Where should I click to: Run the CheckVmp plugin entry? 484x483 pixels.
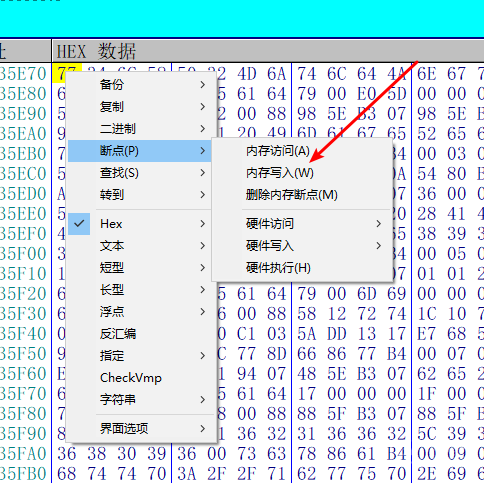[x=139, y=378]
